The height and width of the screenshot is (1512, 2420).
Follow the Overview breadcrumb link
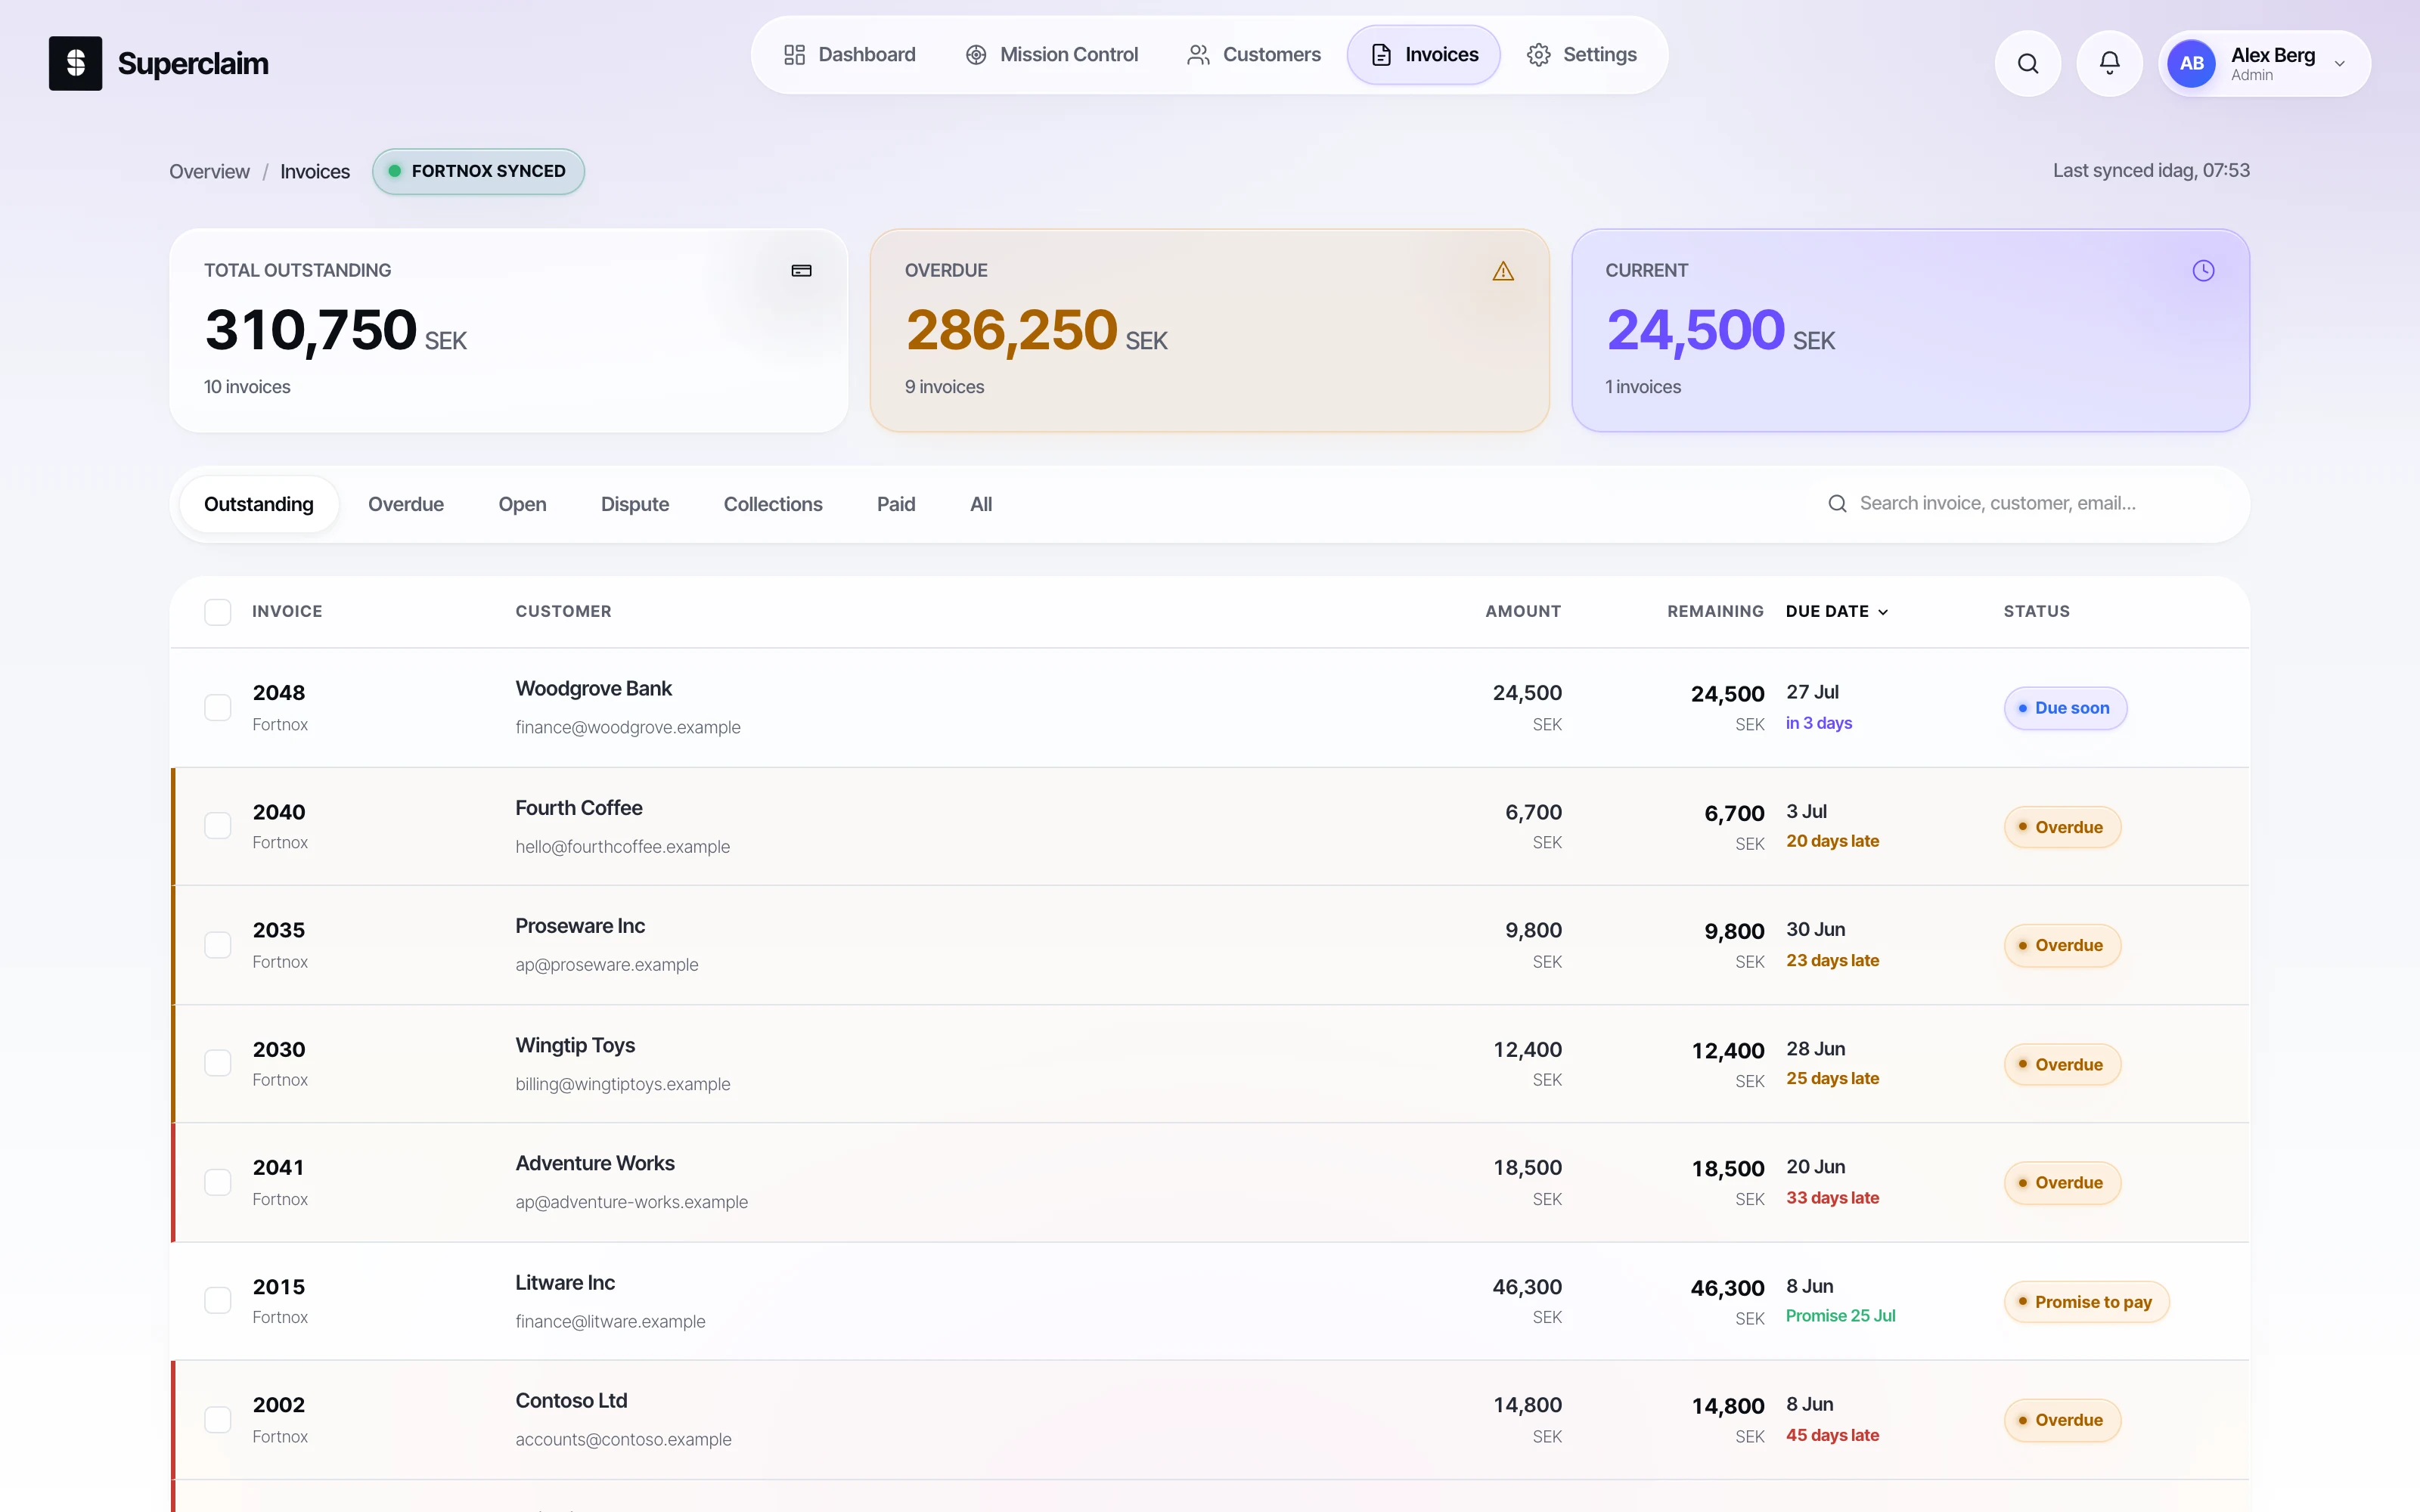pyautogui.click(x=209, y=171)
